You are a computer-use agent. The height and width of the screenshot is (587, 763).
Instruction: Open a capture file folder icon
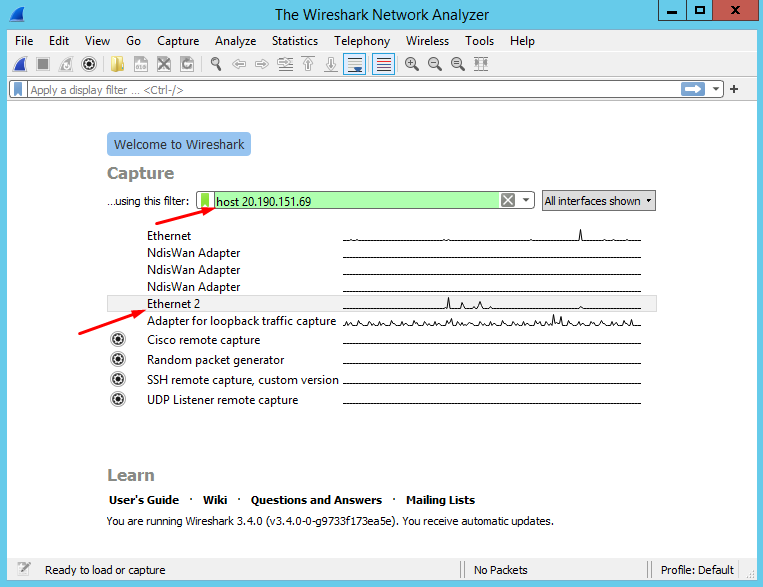tap(117, 64)
